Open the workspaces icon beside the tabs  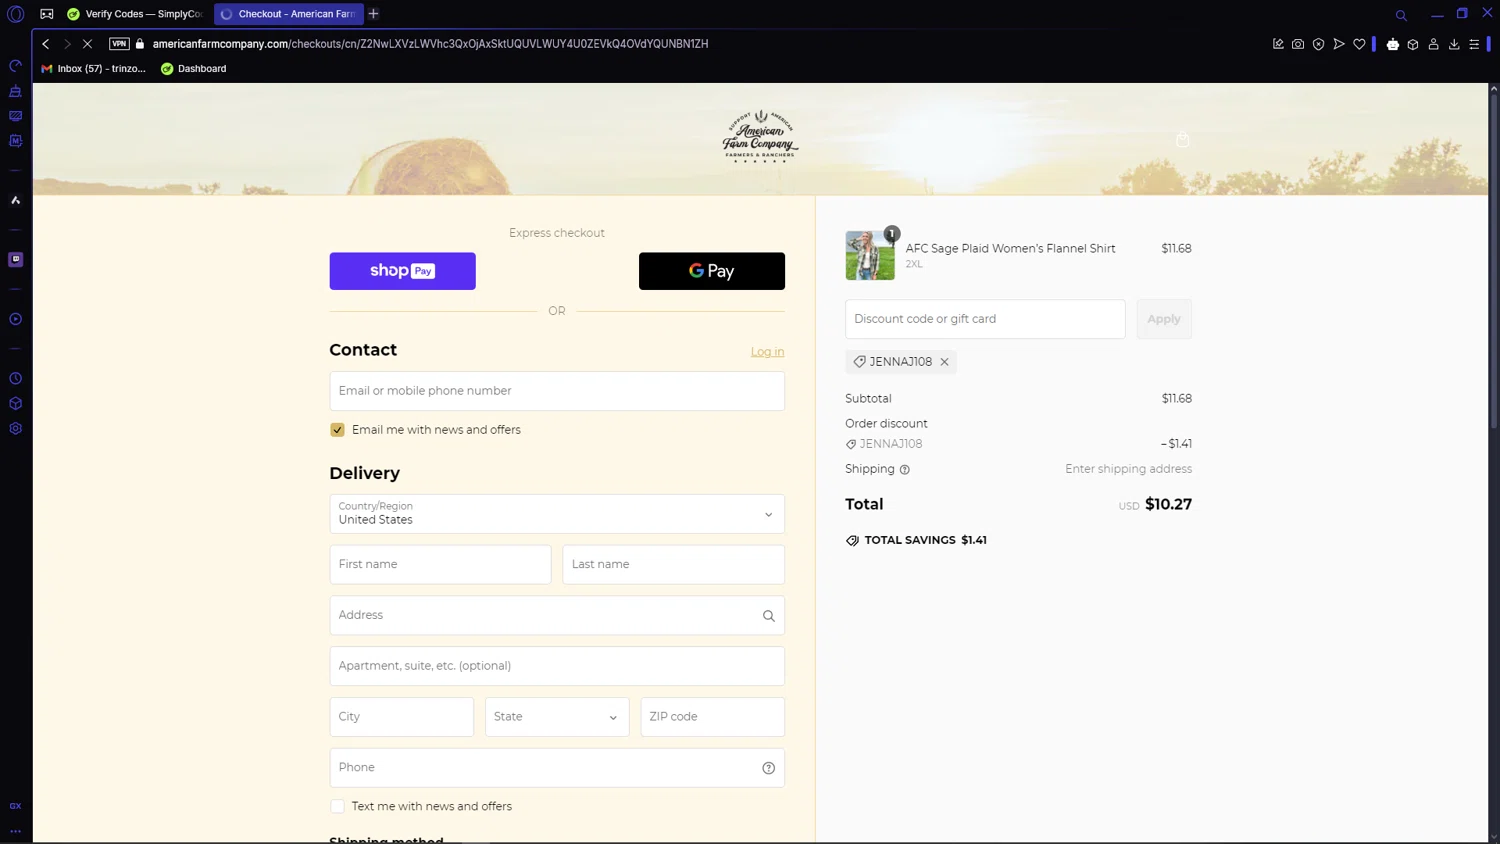click(x=47, y=14)
